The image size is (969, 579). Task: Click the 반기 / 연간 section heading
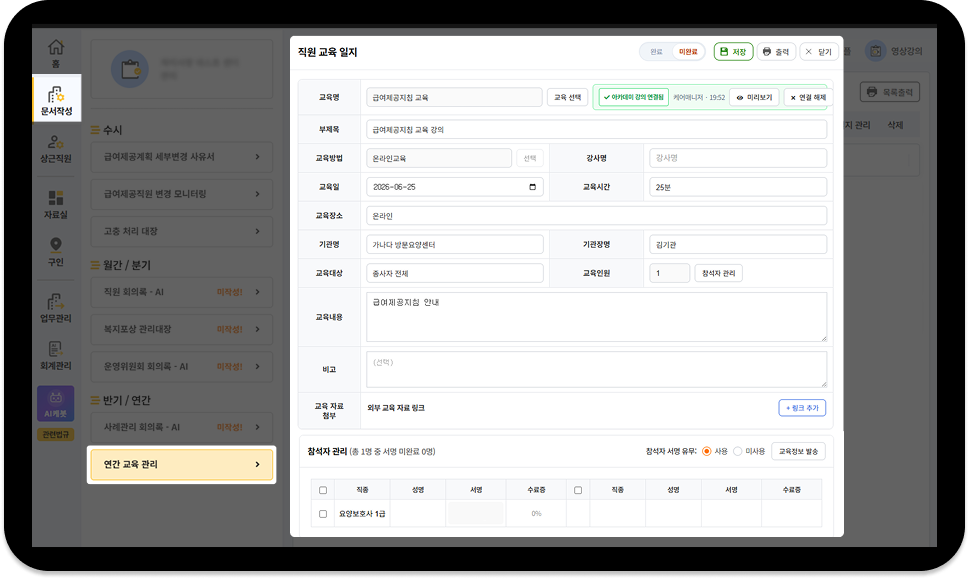[x=127, y=400]
